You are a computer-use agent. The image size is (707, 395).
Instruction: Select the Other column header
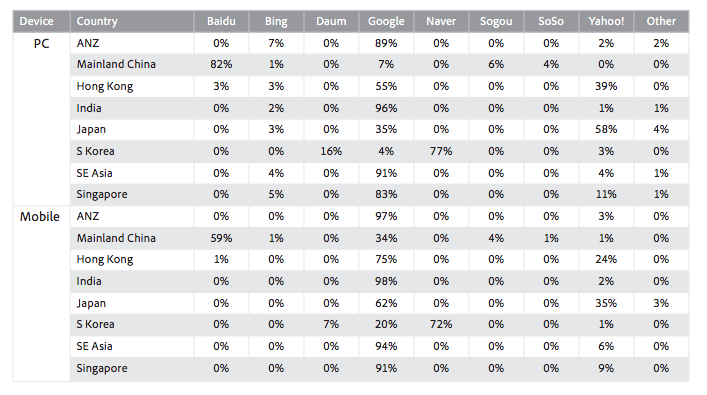point(661,21)
